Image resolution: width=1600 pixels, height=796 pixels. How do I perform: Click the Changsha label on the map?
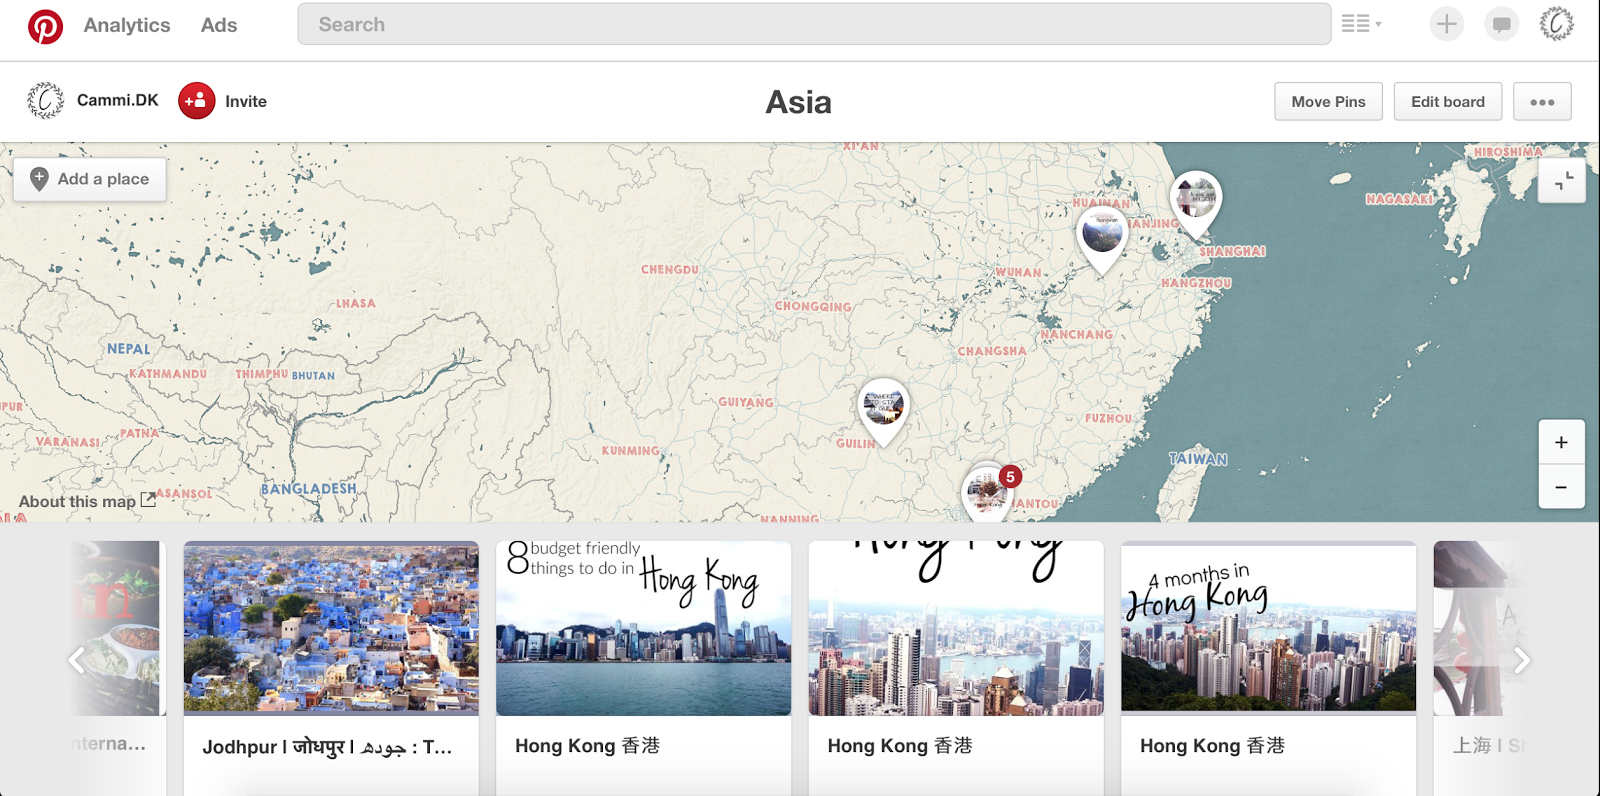pyautogui.click(x=992, y=351)
